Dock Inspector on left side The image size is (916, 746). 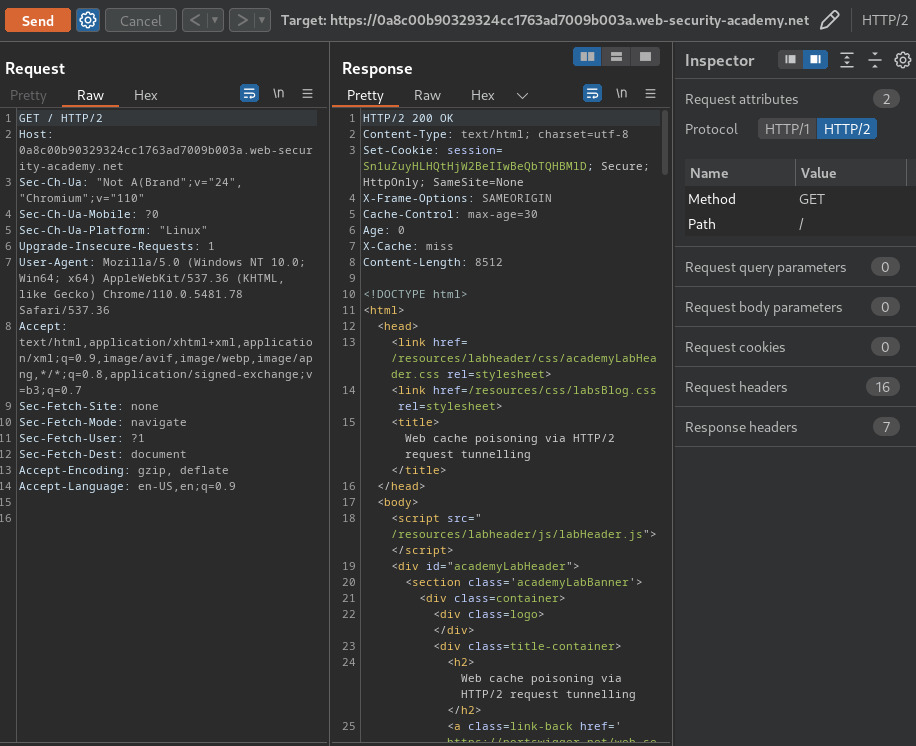[x=790, y=60]
